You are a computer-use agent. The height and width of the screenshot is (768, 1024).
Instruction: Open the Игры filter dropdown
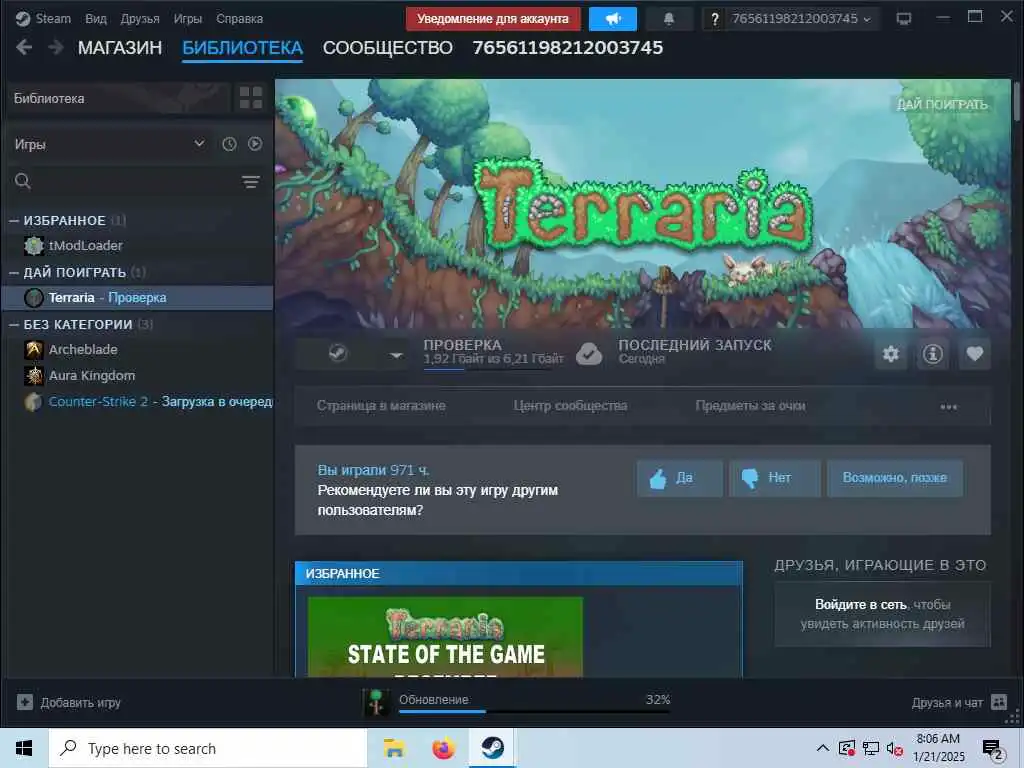coord(110,144)
